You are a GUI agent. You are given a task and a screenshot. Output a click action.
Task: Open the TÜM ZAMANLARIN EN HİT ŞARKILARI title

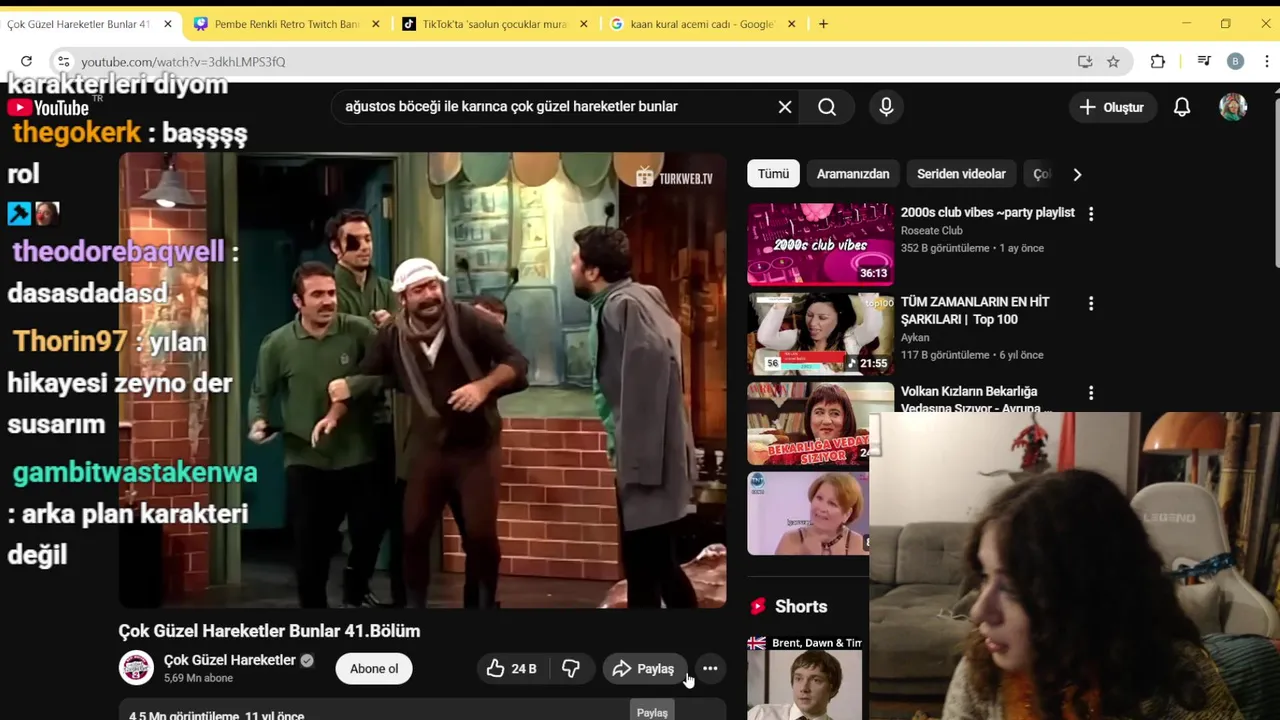click(975, 310)
